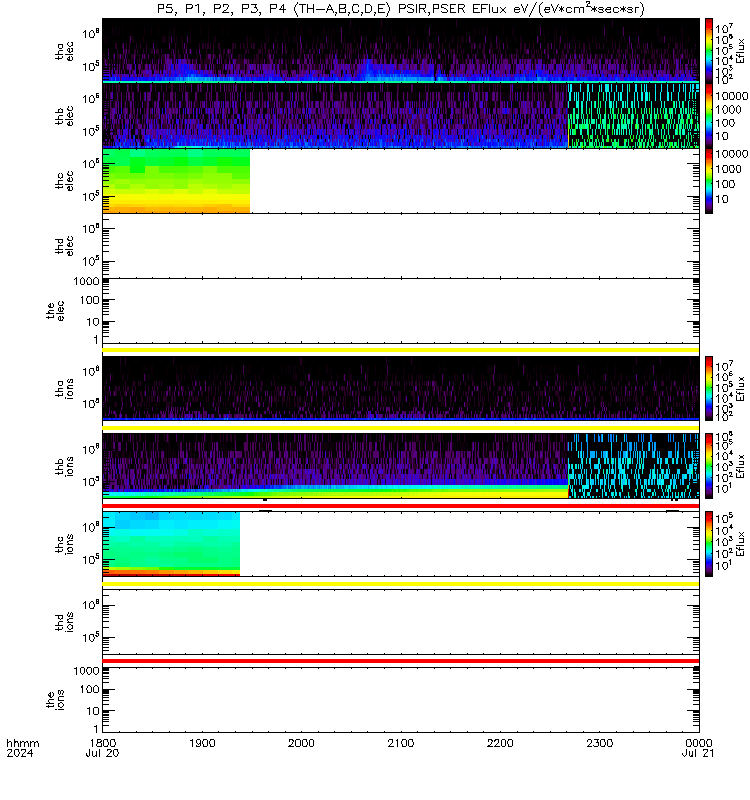
Task: Click the color bar beside thb ions panel
Action: pyautogui.click(x=709, y=466)
